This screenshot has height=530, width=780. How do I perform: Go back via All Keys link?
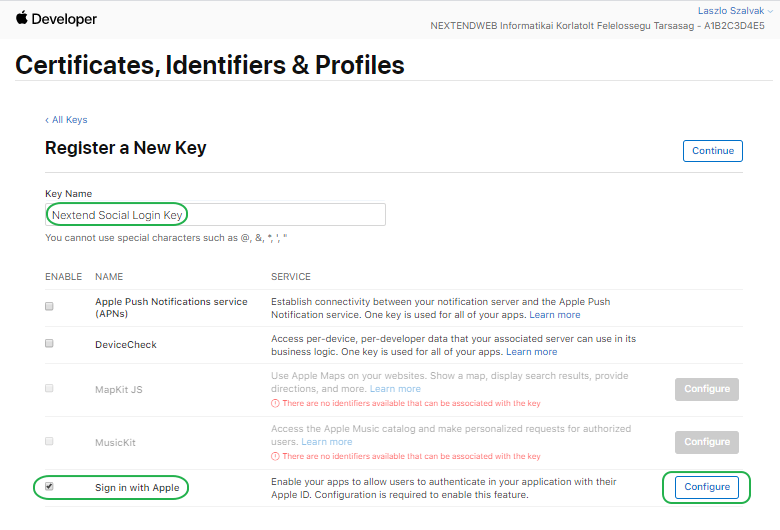pos(66,120)
